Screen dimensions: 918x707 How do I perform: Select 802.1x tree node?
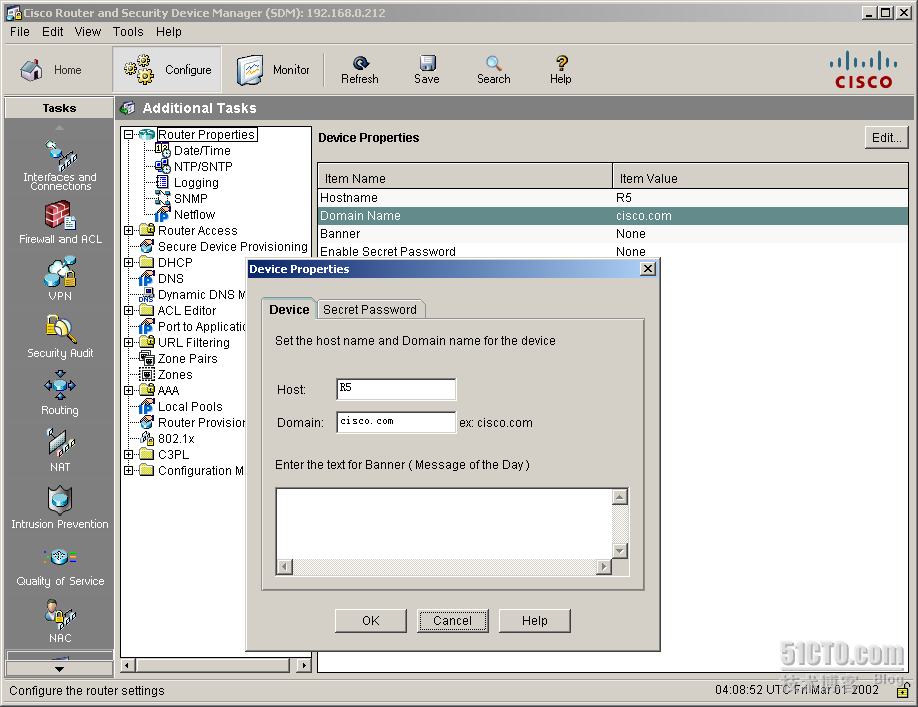[x=176, y=438]
